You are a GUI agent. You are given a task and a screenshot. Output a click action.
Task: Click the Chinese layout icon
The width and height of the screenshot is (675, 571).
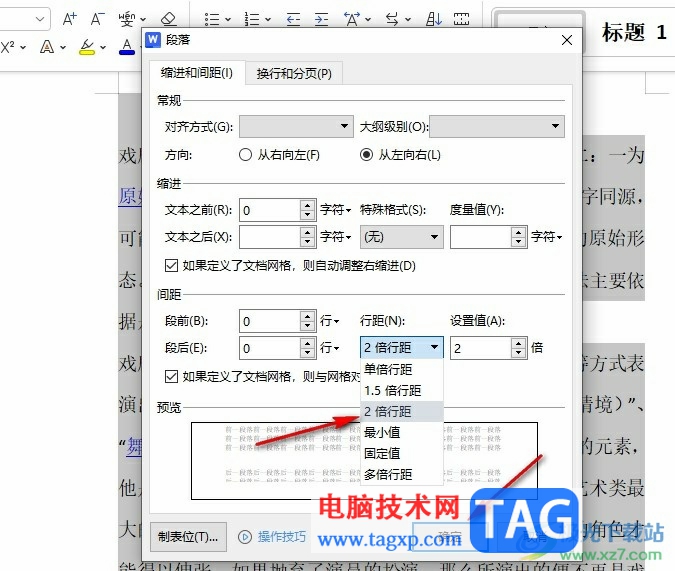click(352, 19)
